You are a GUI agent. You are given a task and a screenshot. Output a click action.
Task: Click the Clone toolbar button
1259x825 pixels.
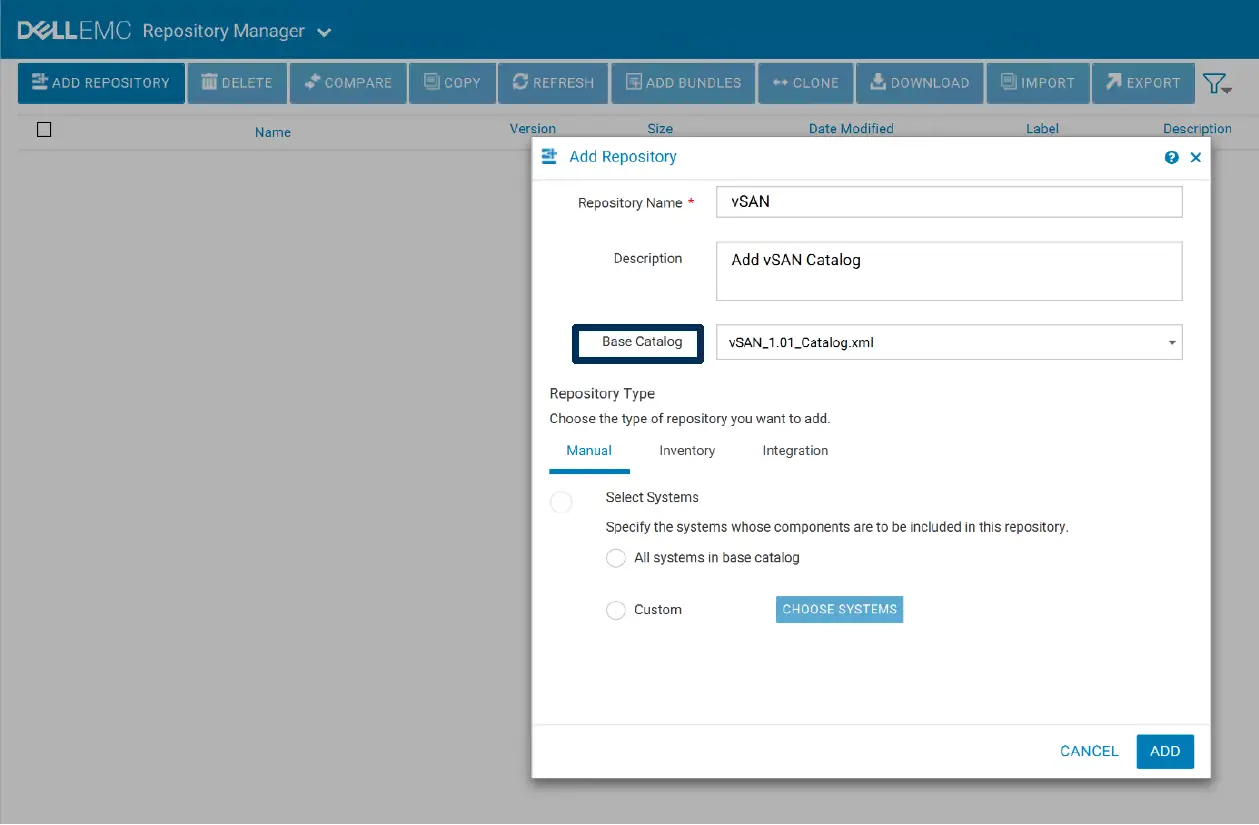805,83
